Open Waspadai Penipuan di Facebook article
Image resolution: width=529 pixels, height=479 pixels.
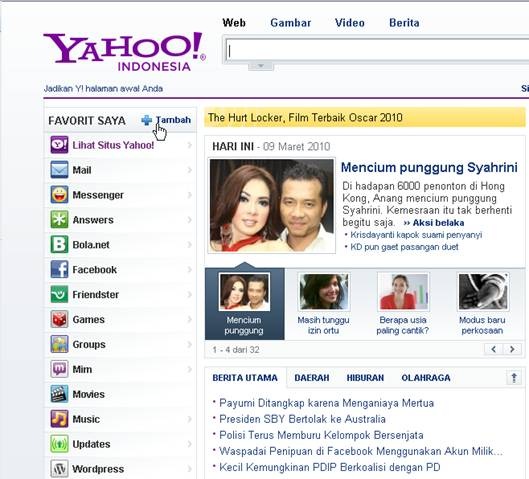361,451
